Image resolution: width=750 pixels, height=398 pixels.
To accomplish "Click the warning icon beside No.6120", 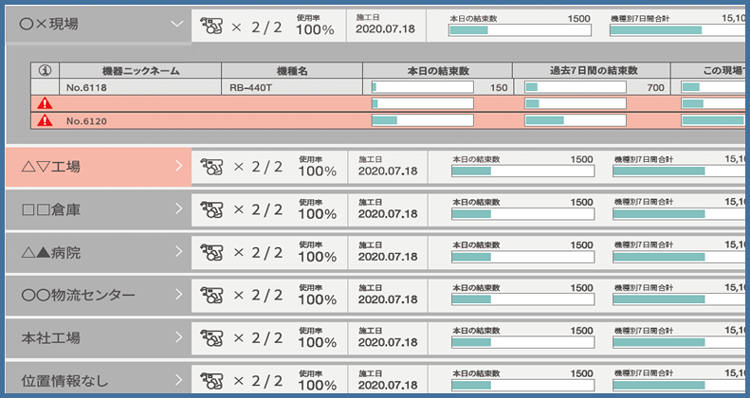I will (45, 121).
